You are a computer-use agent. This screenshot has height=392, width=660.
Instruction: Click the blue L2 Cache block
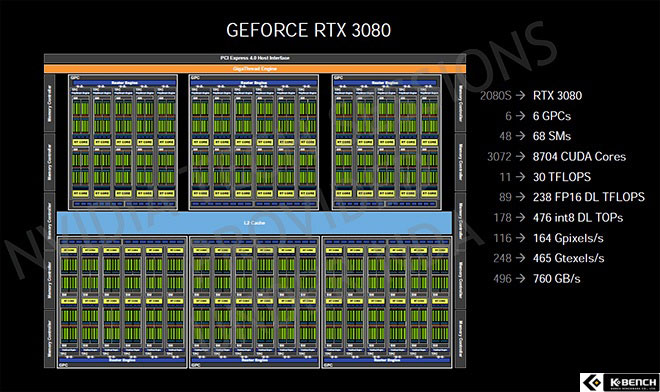(x=254, y=222)
